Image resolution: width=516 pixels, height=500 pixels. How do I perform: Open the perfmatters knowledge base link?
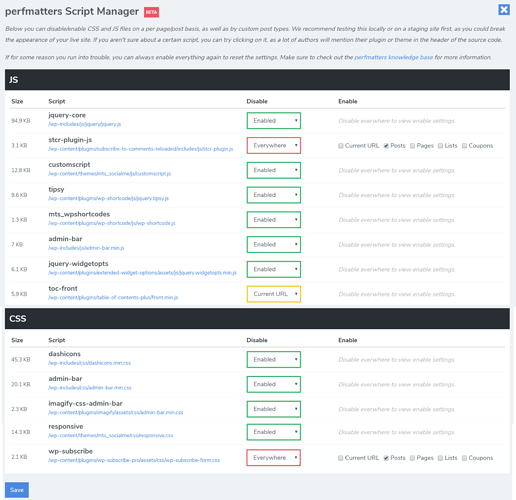coord(394,57)
